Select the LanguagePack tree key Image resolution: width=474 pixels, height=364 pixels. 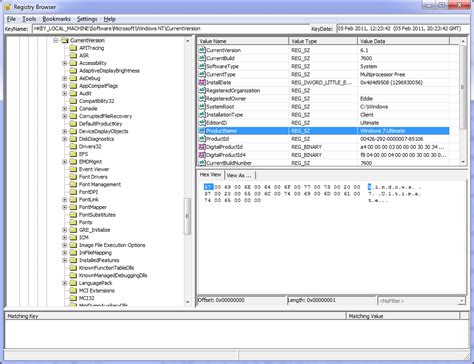pyautogui.click(x=95, y=283)
